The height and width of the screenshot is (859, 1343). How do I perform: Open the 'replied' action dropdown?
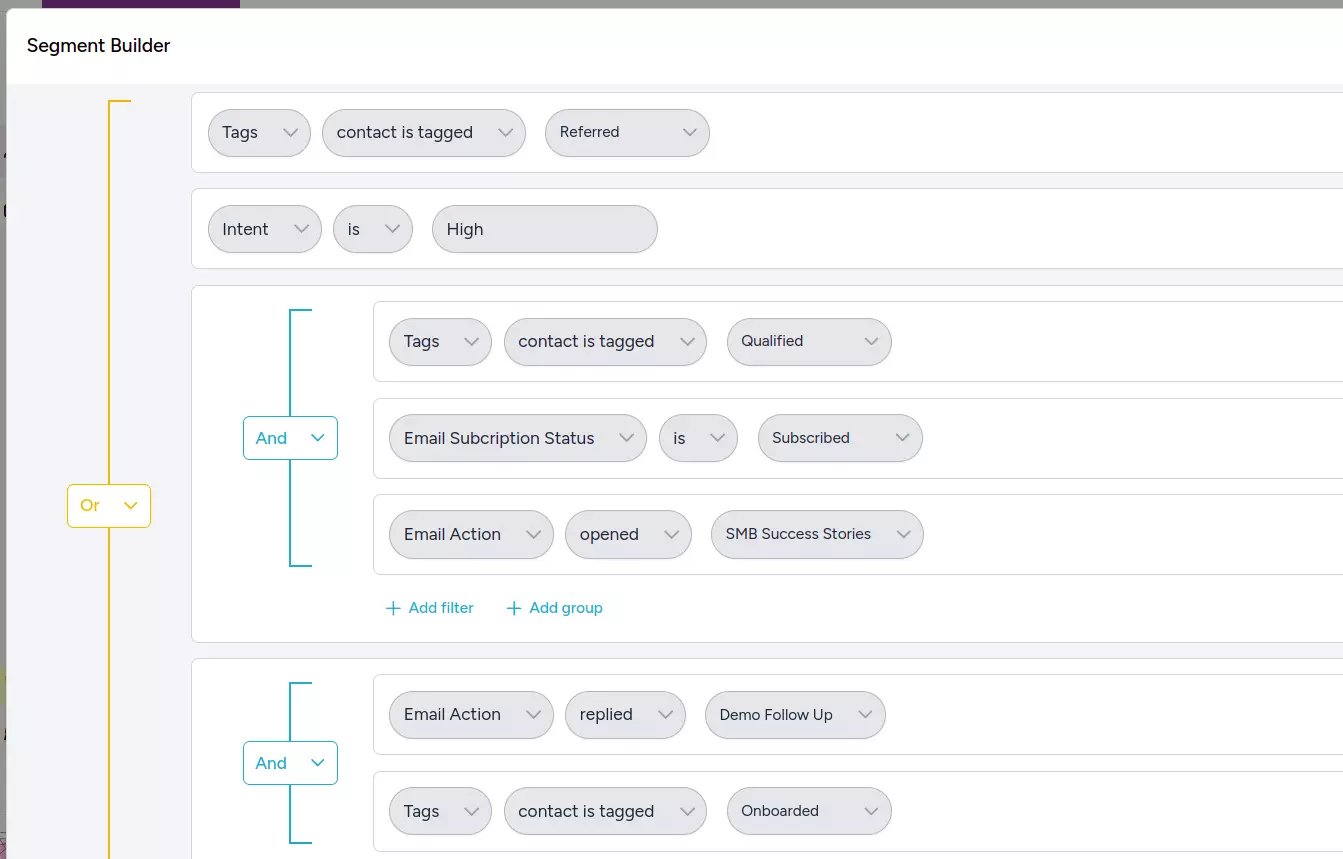coord(625,715)
